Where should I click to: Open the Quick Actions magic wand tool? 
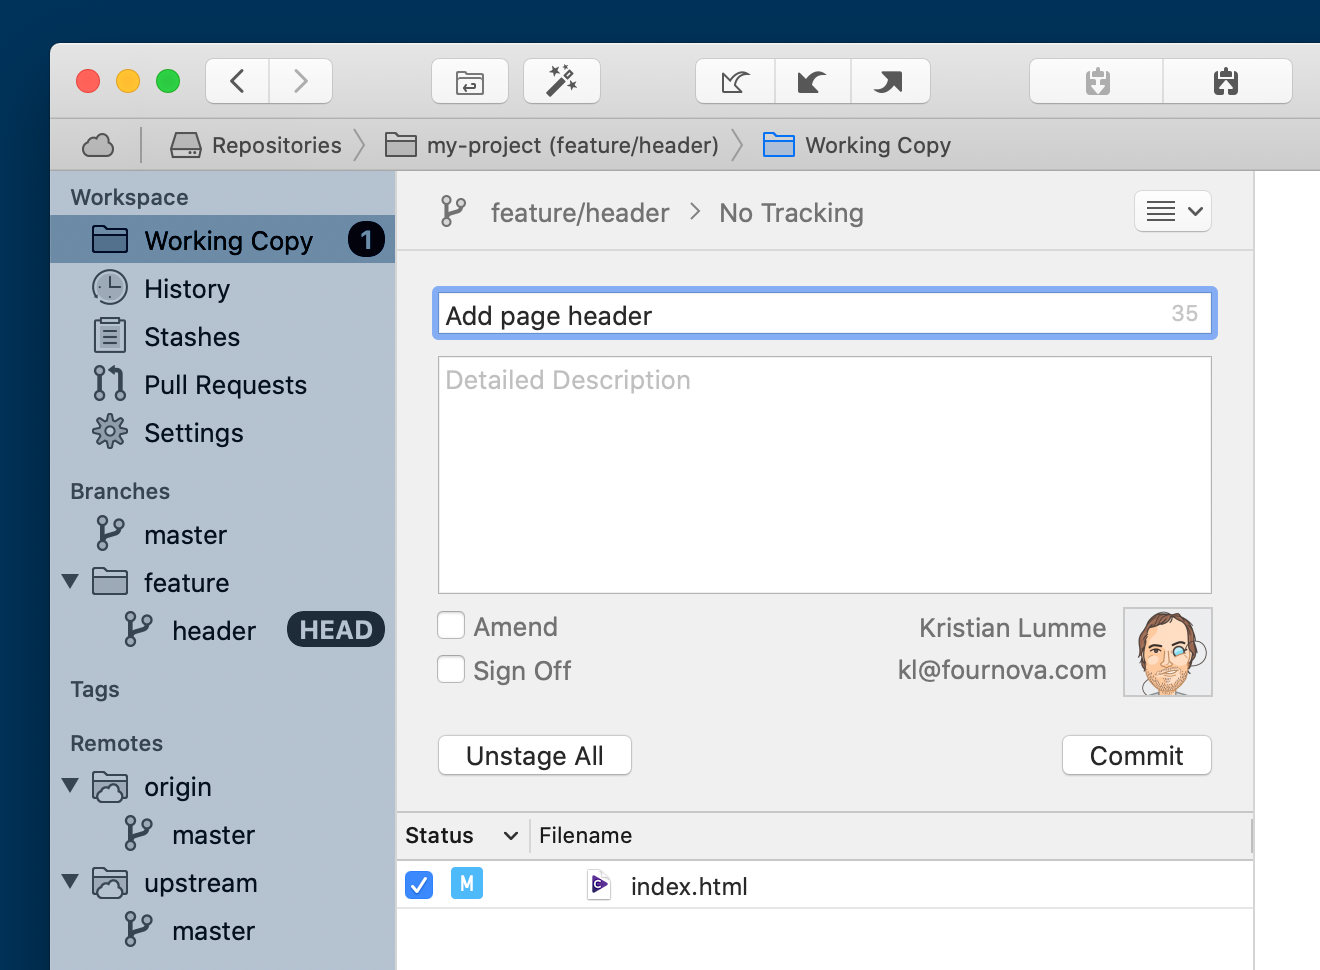(561, 81)
